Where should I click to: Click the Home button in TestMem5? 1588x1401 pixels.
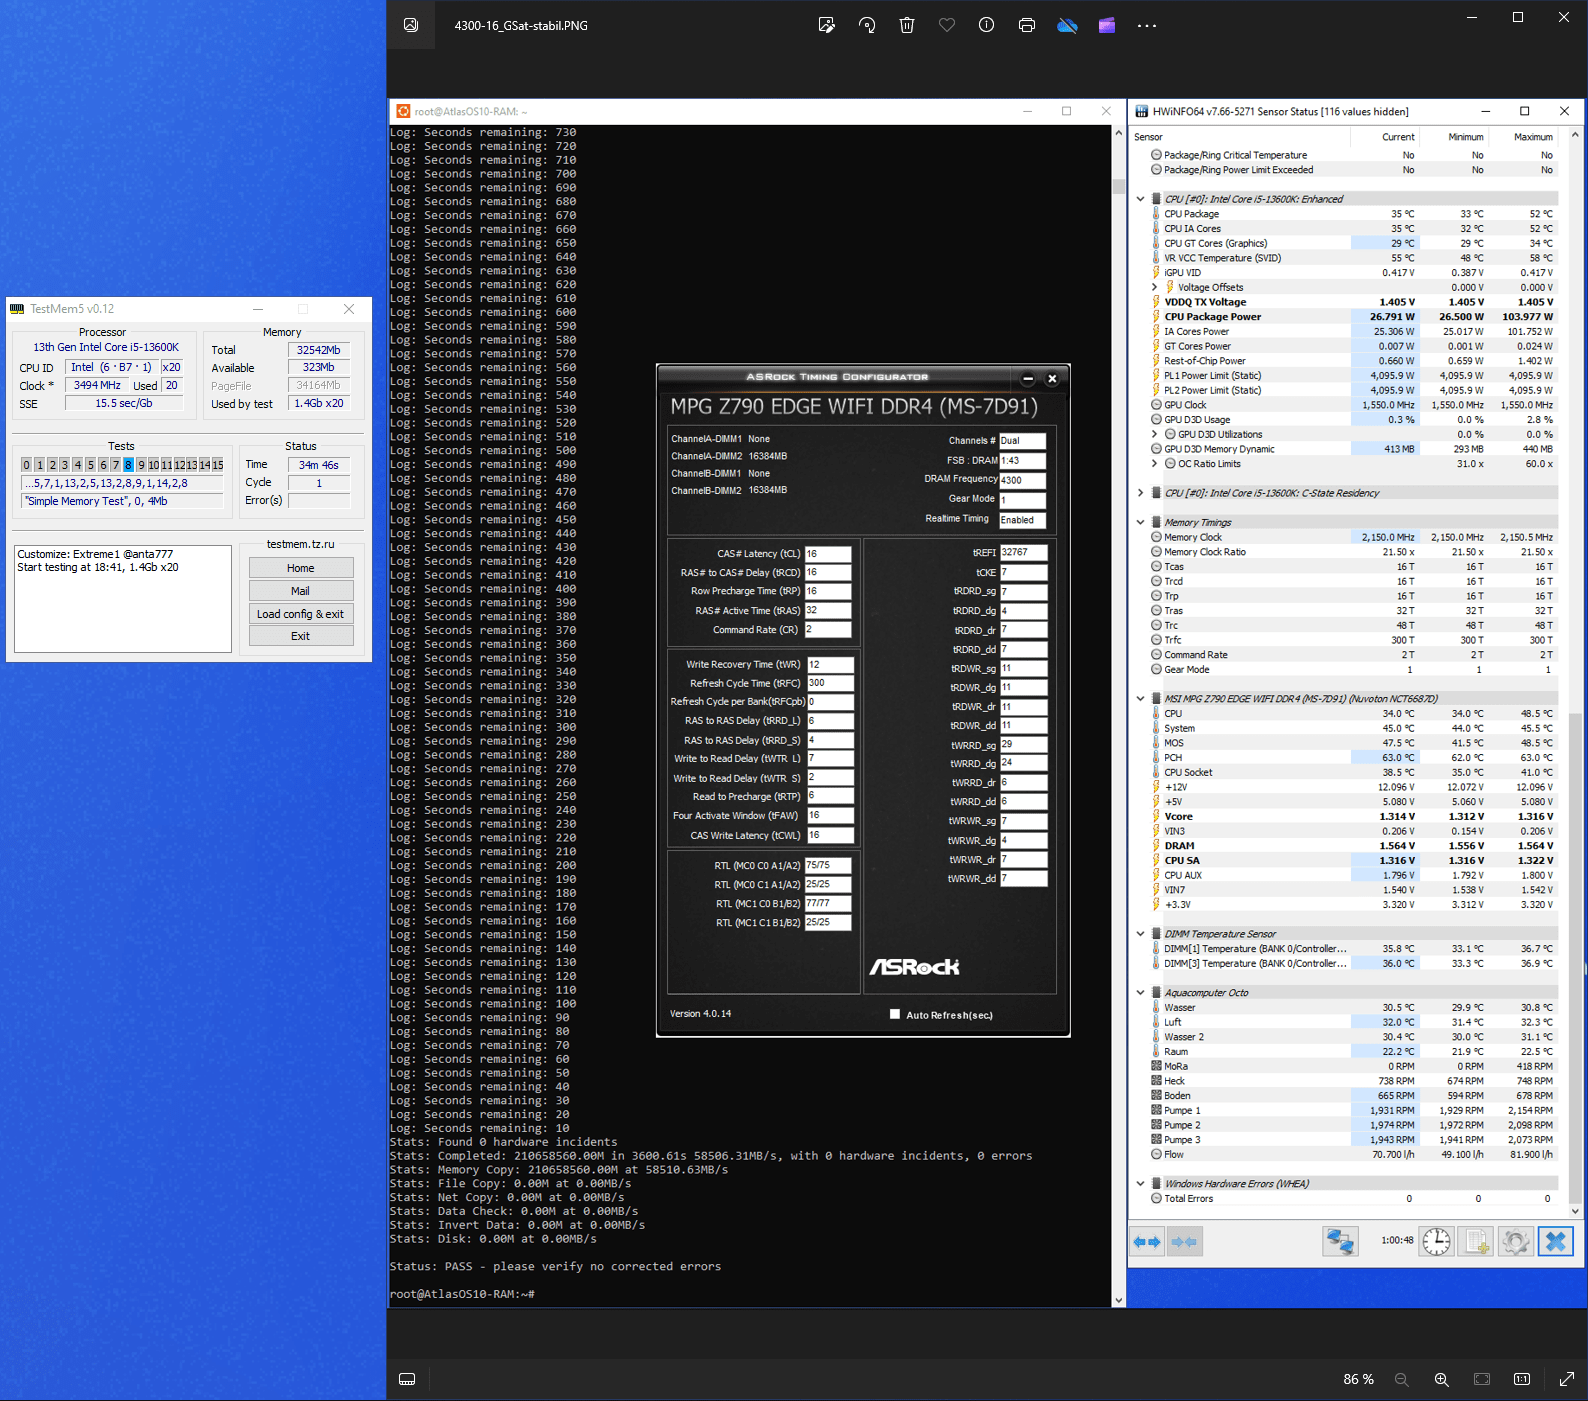point(301,568)
